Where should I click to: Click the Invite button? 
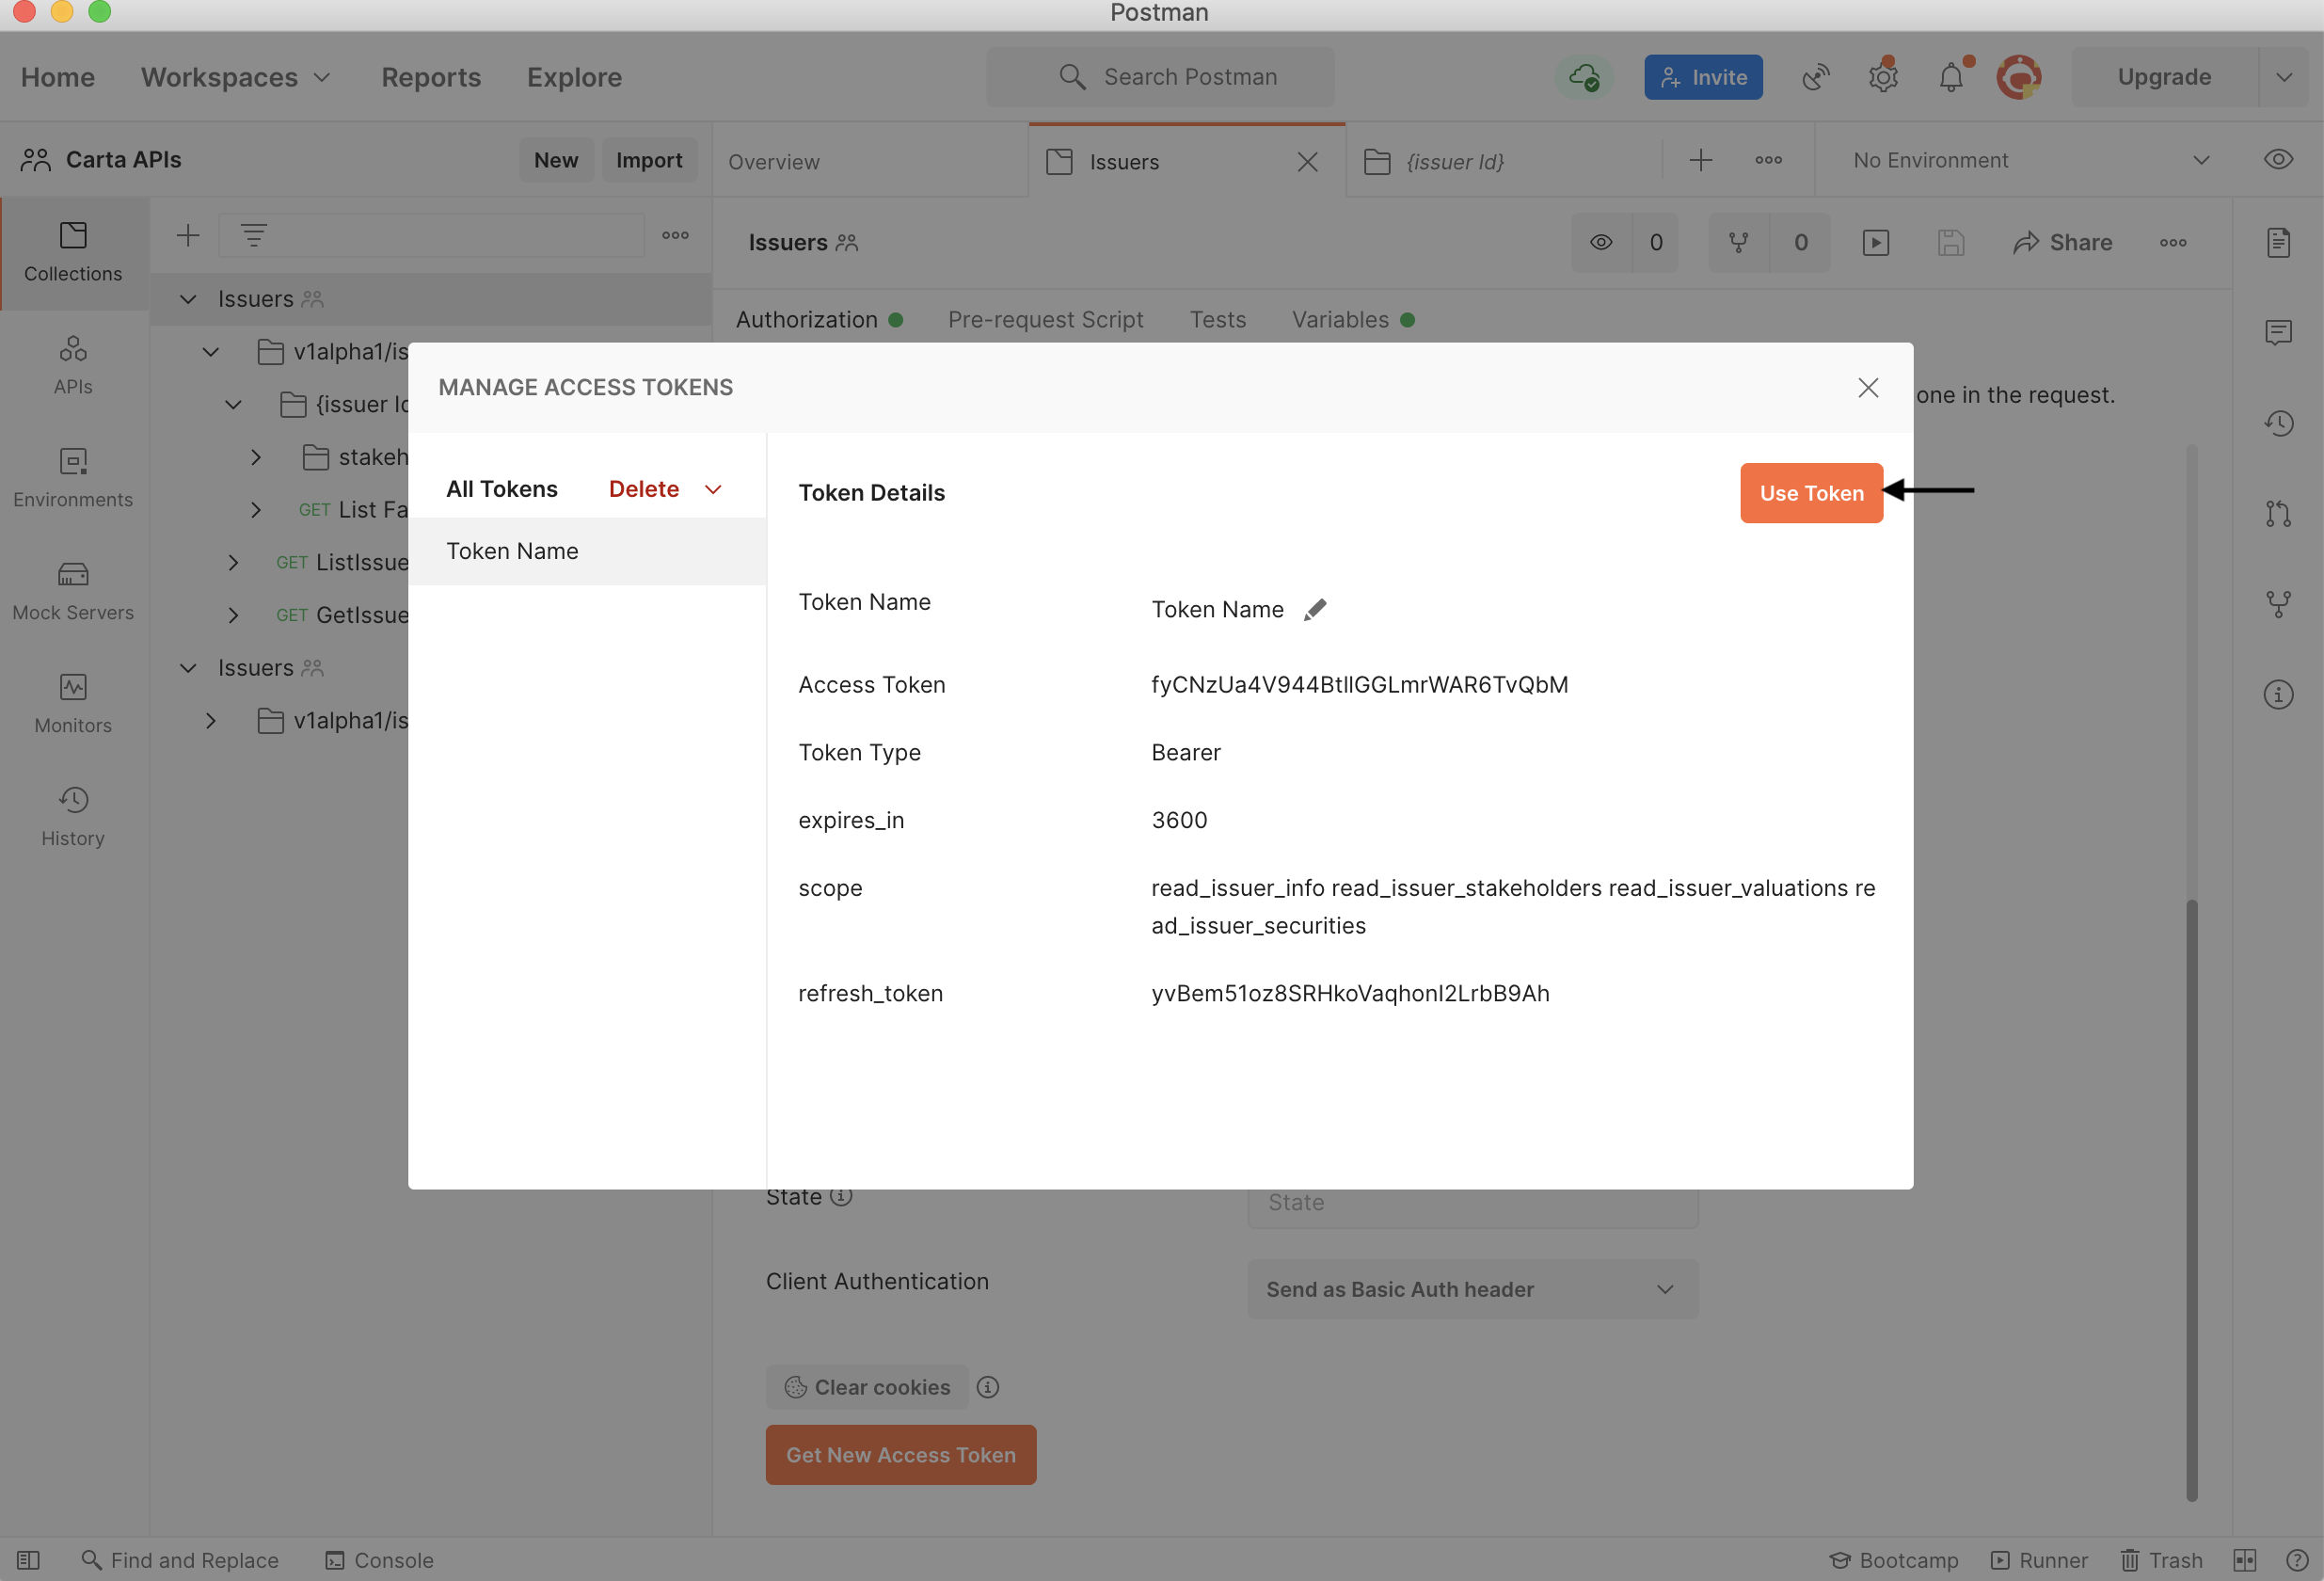pos(1703,77)
